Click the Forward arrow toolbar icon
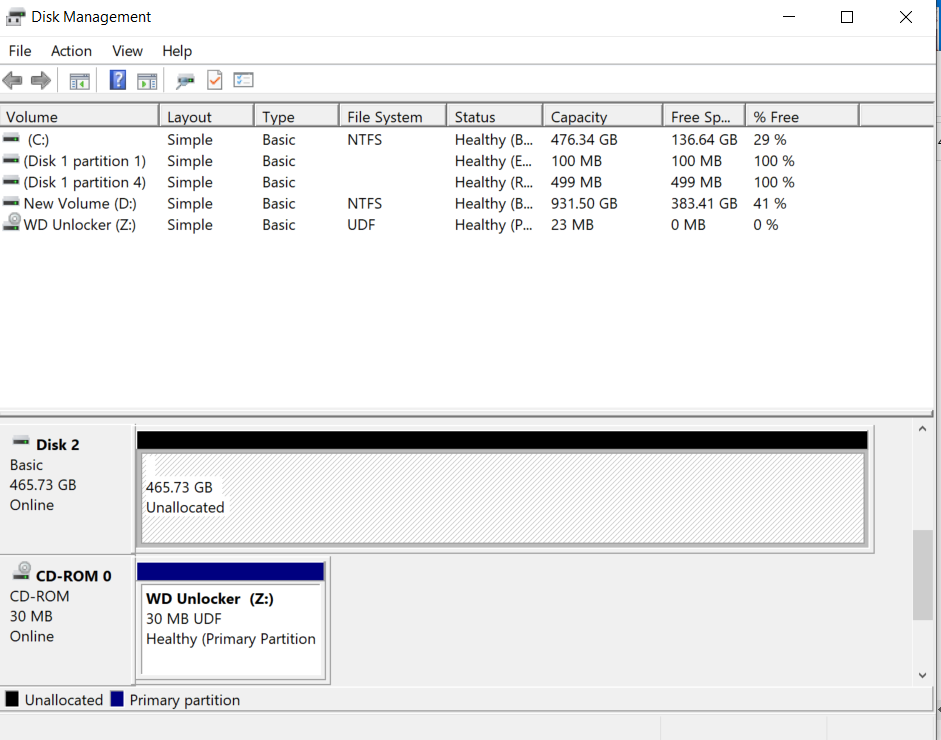Viewport: 941px width, 740px height. (x=41, y=80)
